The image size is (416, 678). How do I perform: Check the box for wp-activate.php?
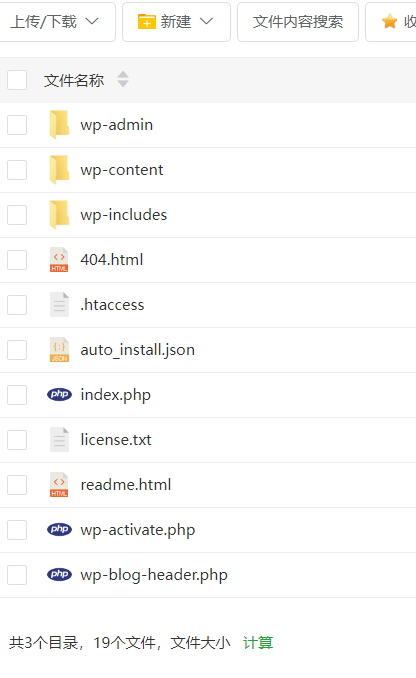coord(17,530)
